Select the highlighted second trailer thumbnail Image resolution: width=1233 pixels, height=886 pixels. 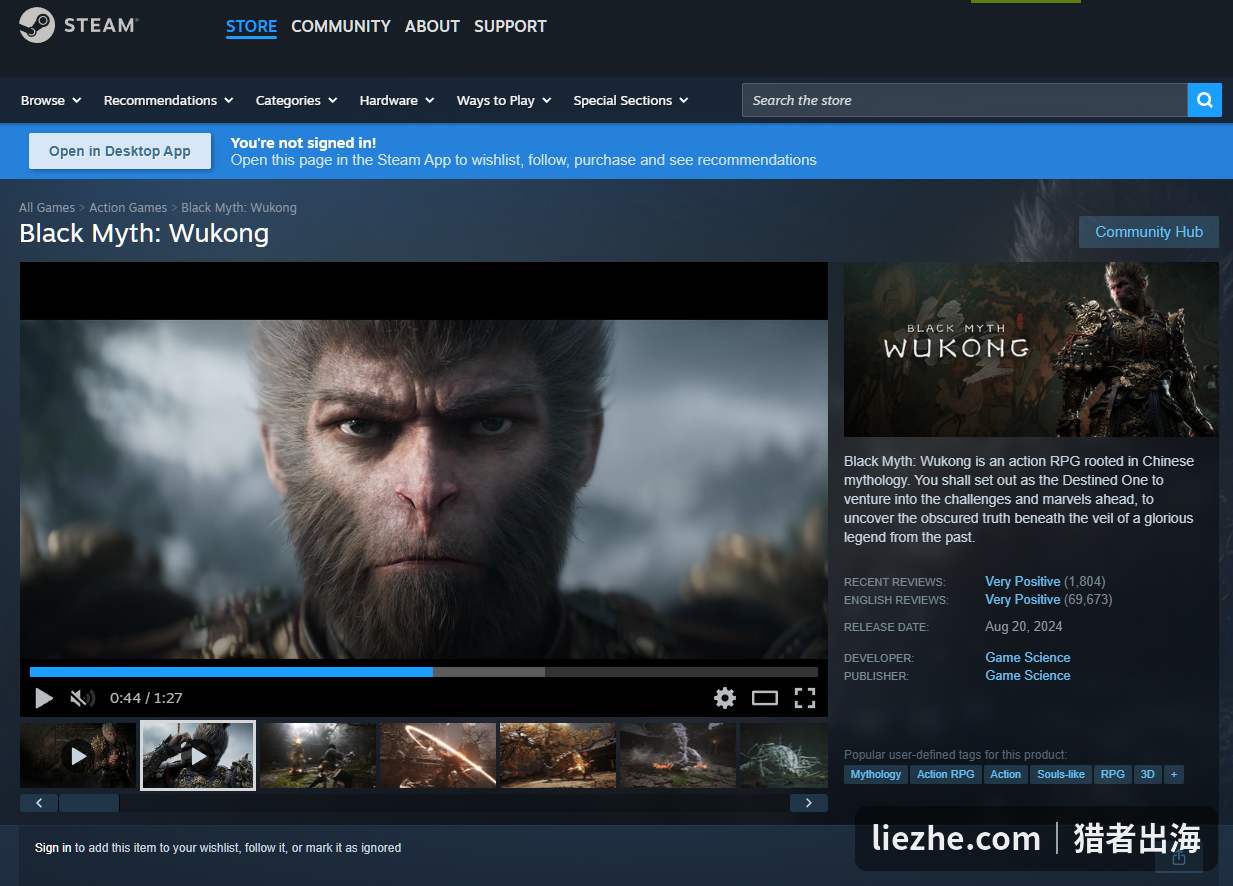(x=198, y=755)
